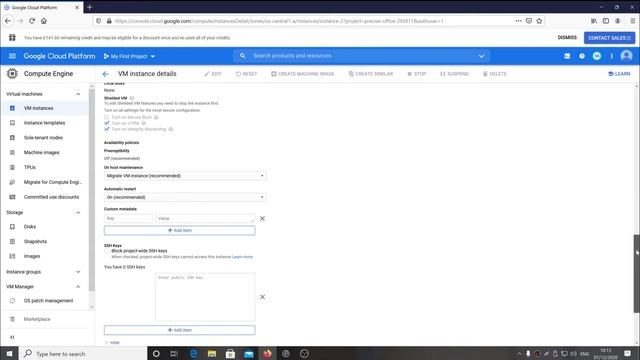Click the Shielded VM info help icon
This screenshot has width=640, height=360.
point(132,98)
